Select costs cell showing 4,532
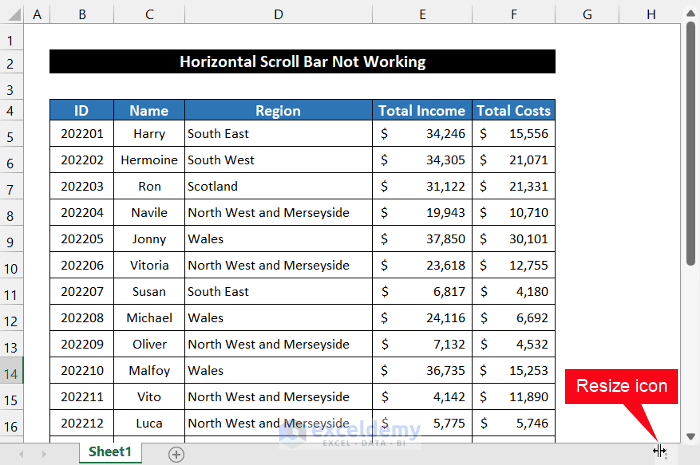 point(514,344)
